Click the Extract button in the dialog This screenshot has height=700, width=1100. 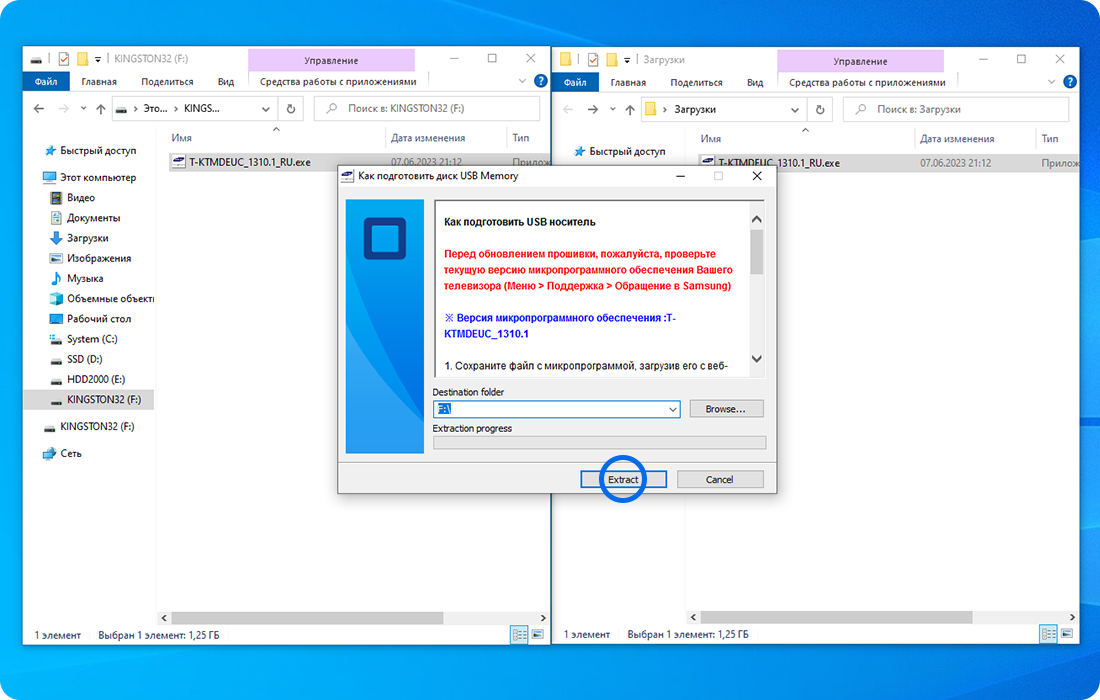(623, 479)
